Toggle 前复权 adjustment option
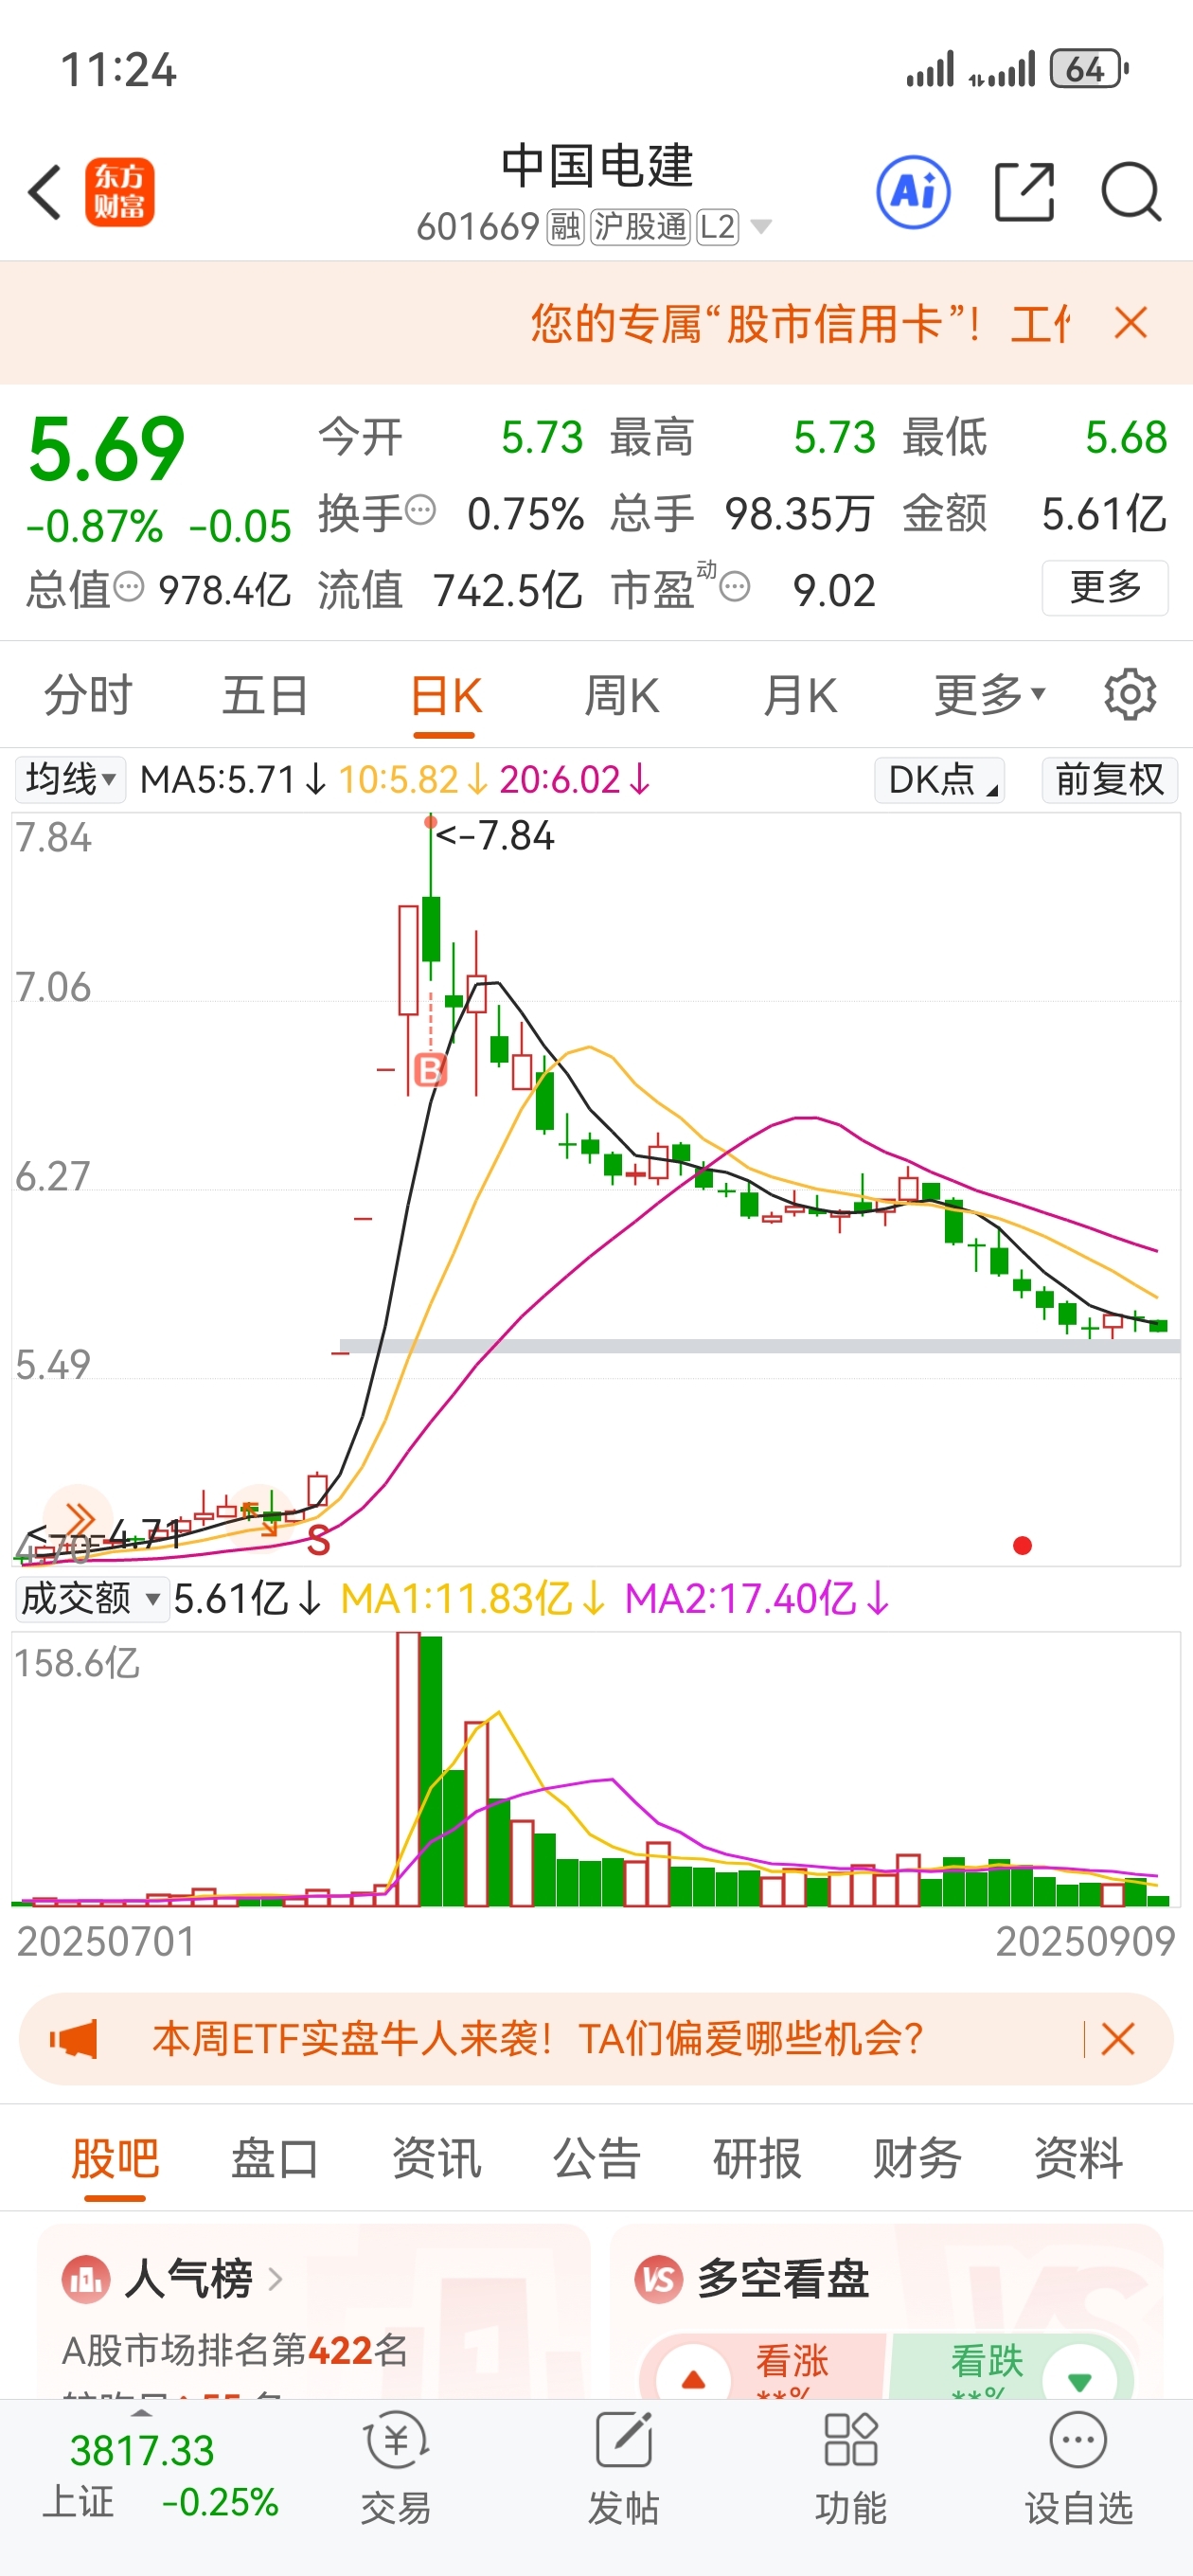Screen dimensions: 1193x2576 click(x=1109, y=779)
